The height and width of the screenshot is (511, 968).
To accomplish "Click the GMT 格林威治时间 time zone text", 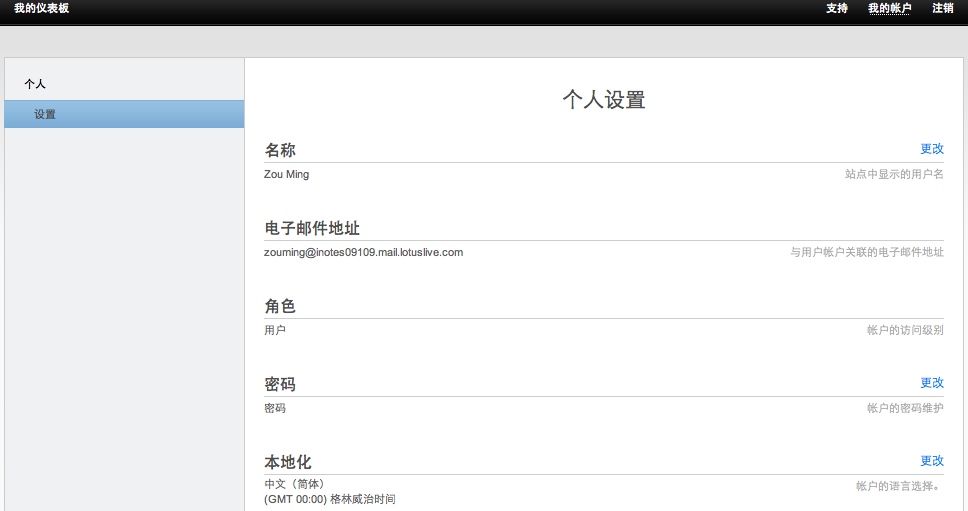I will [x=329, y=498].
